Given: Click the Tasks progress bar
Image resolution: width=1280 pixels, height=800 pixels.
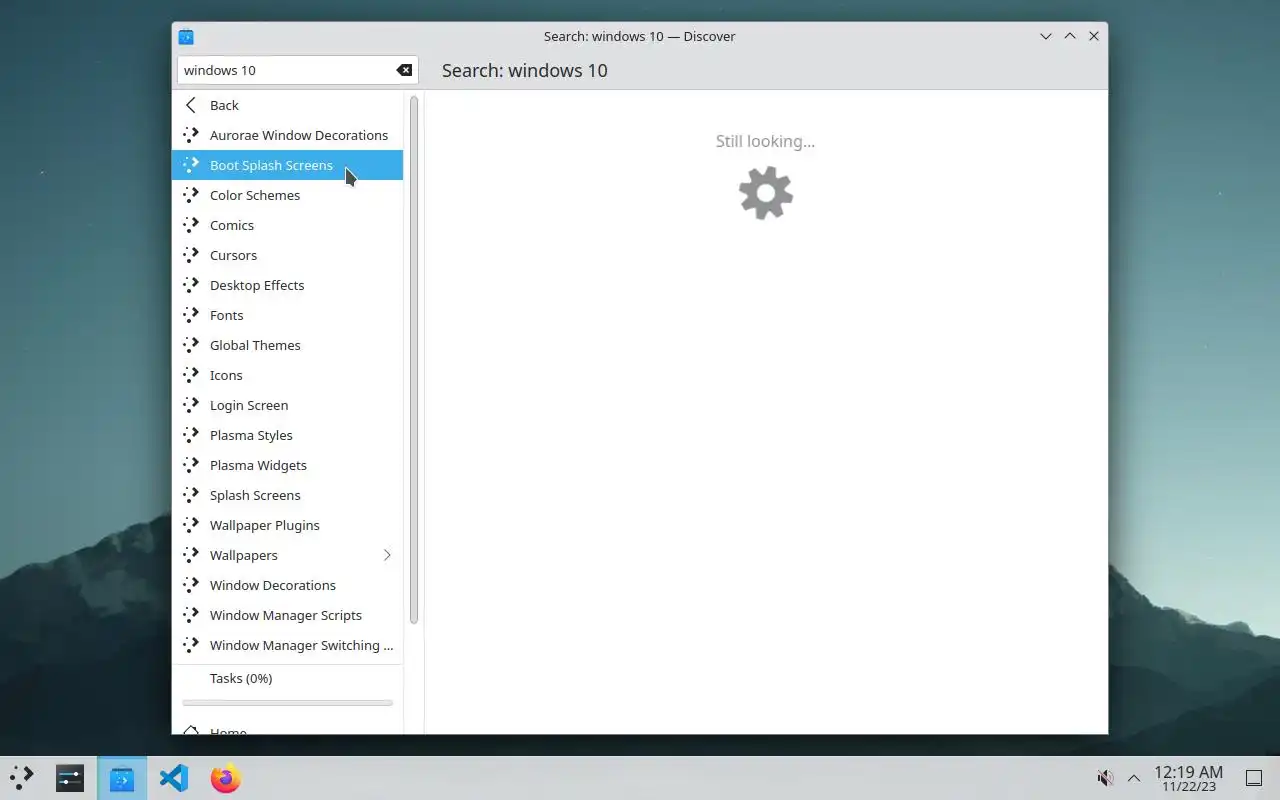Looking at the screenshot, I should click(288, 703).
